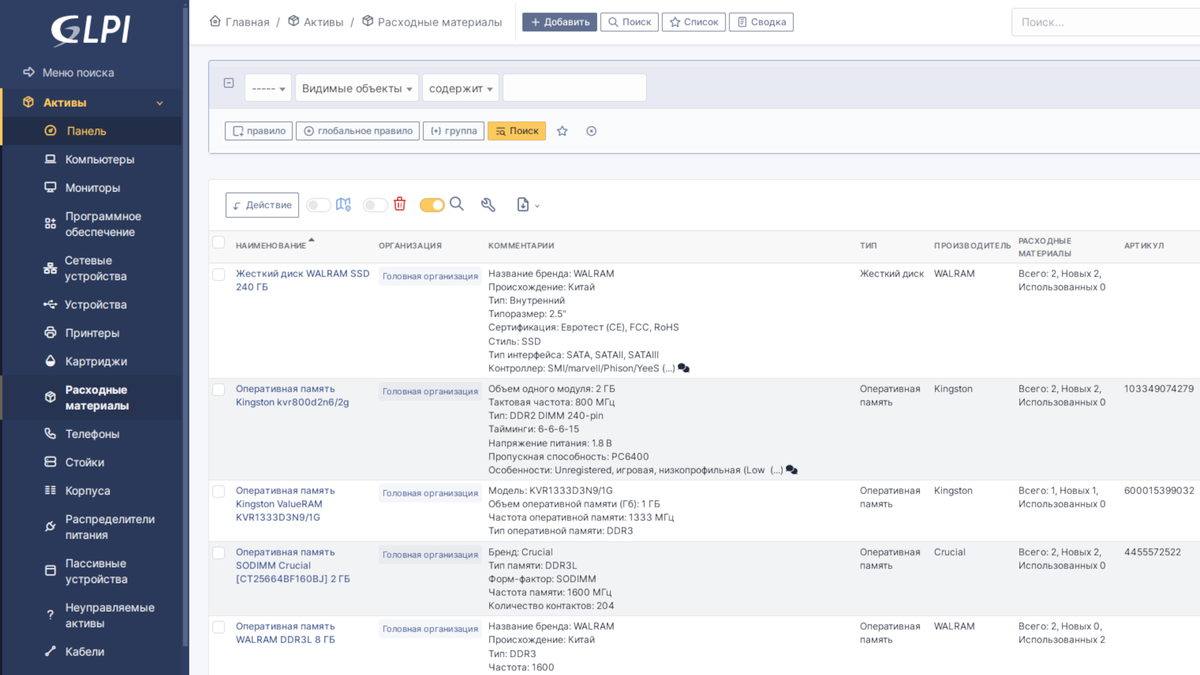Run the yellow Поиск button
Viewport: 1200px width, 675px height.
(x=516, y=131)
